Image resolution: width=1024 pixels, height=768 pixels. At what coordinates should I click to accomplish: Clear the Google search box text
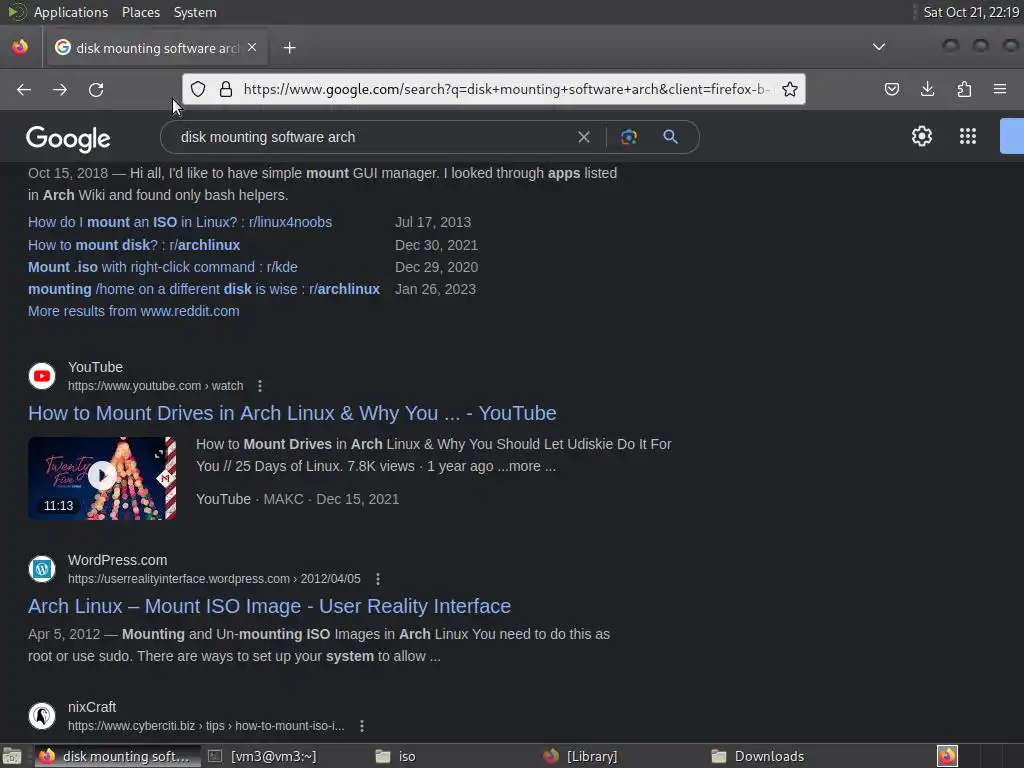[x=584, y=137]
